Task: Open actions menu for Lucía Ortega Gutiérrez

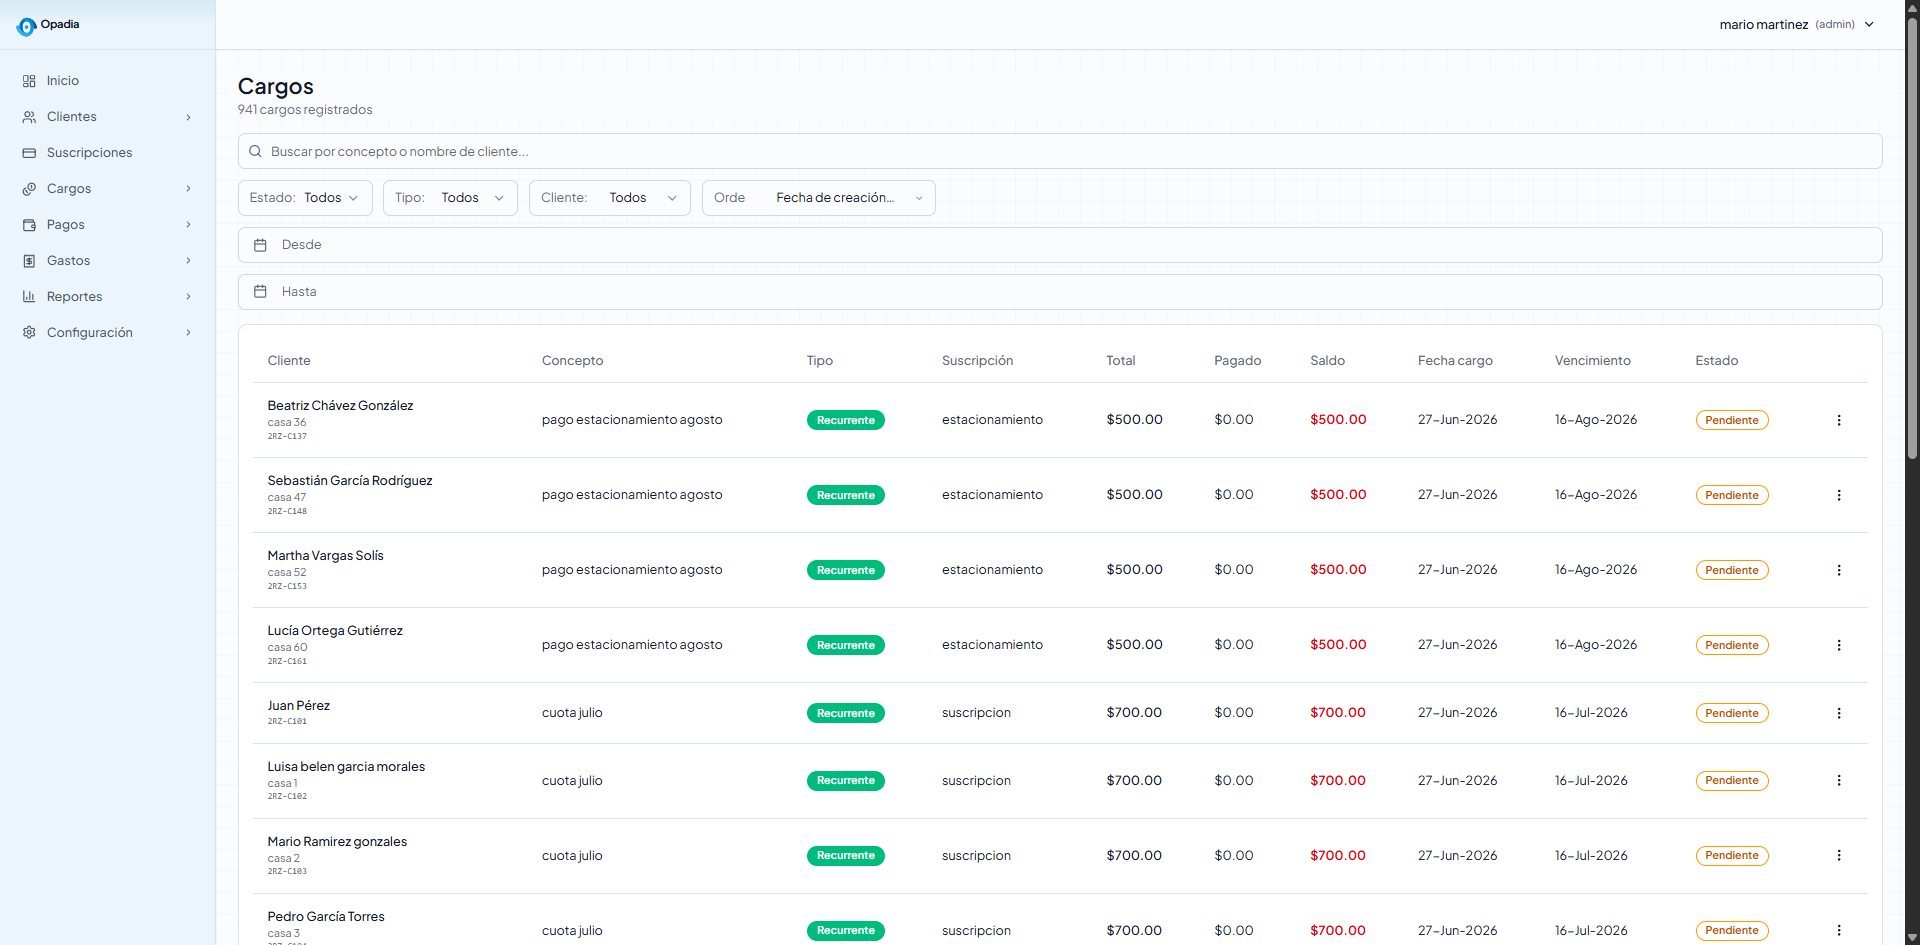Action: click(x=1838, y=645)
